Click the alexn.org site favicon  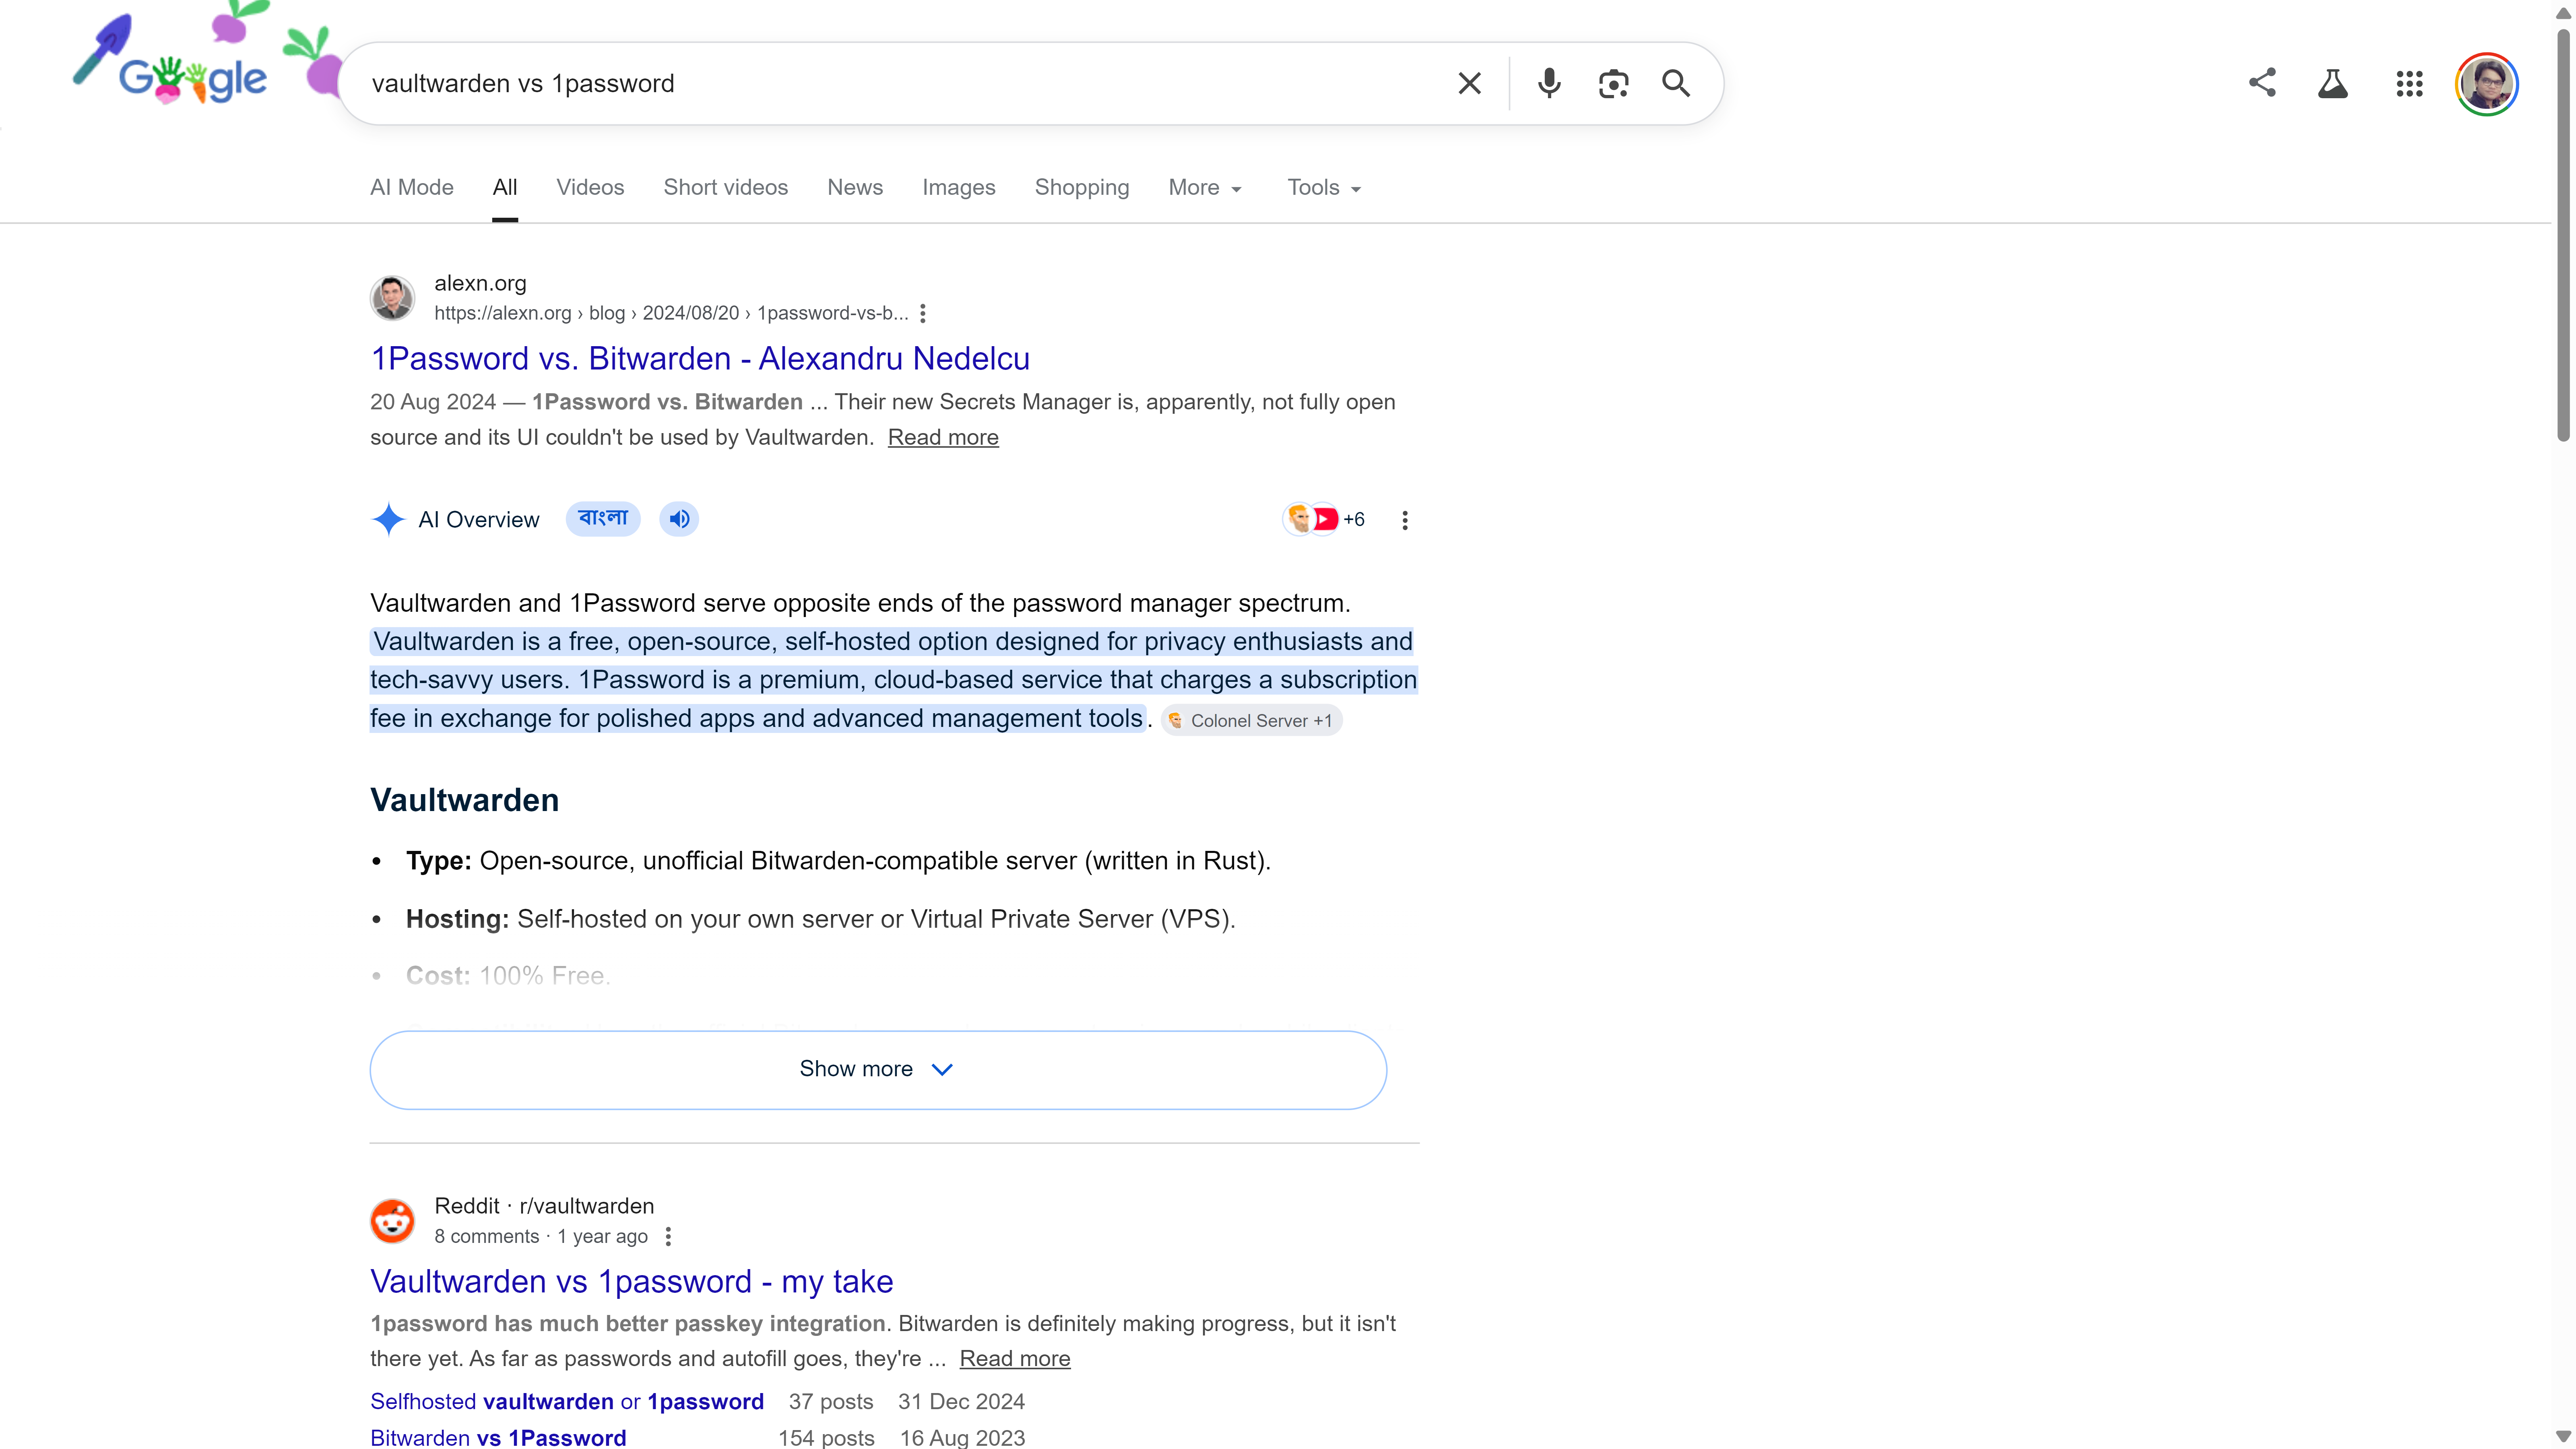[x=392, y=298]
